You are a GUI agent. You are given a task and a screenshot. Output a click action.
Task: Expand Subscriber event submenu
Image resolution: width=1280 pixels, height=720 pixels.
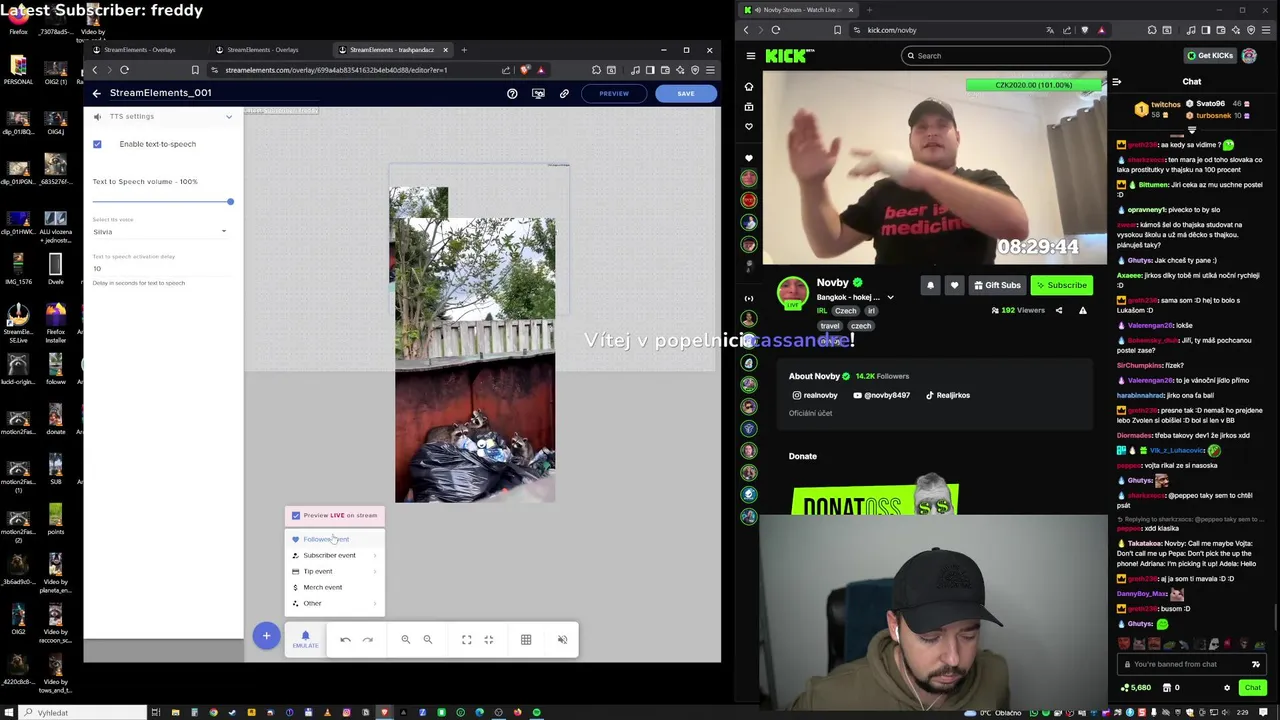click(375, 555)
